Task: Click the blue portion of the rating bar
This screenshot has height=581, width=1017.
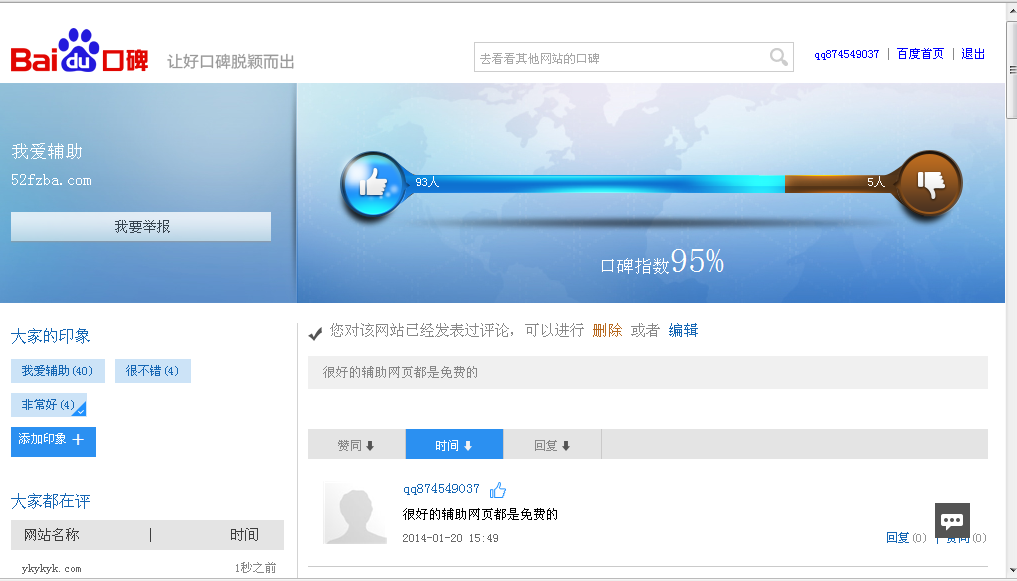Action: pyautogui.click(x=600, y=183)
